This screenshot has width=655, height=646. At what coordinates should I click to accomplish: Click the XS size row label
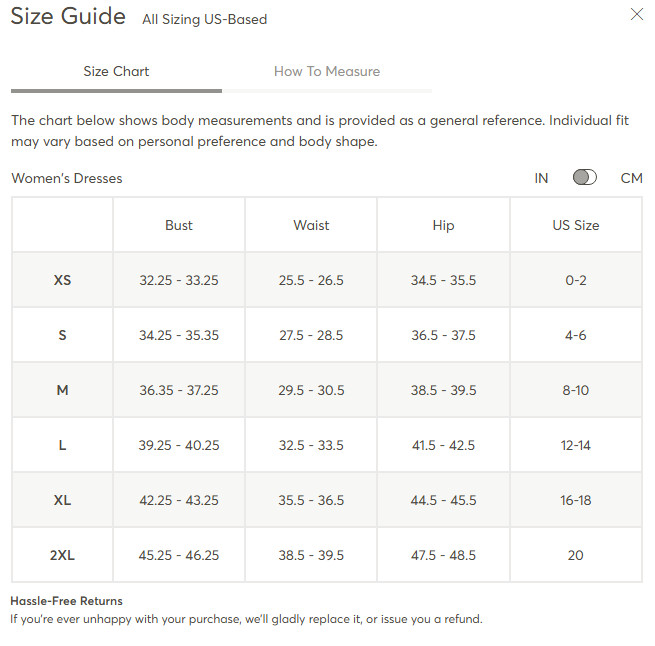[x=62, y=280]
